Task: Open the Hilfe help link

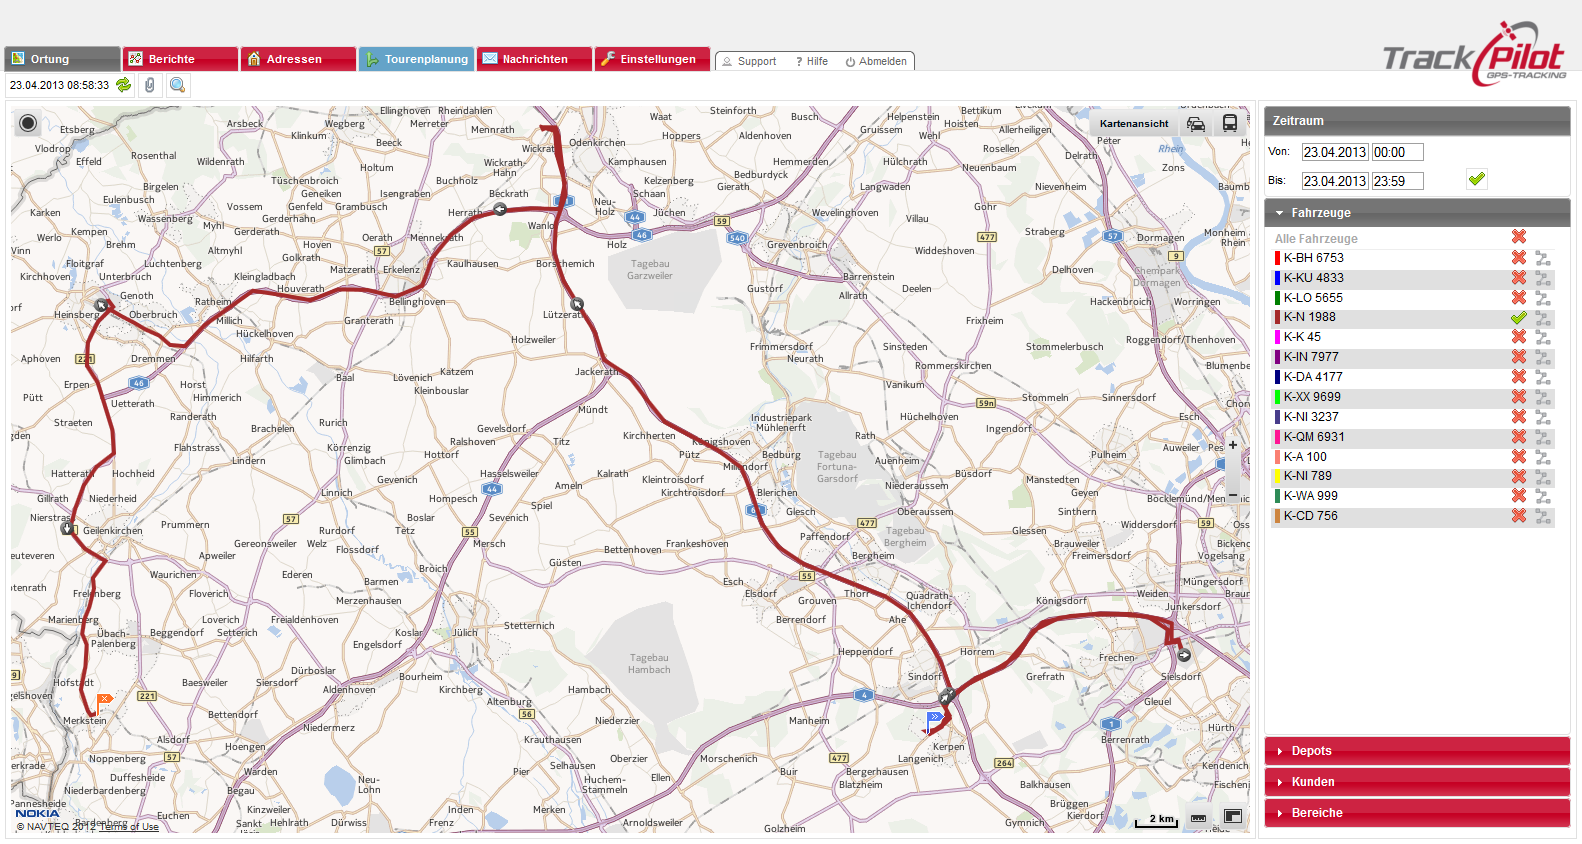Action: [812, 61]
